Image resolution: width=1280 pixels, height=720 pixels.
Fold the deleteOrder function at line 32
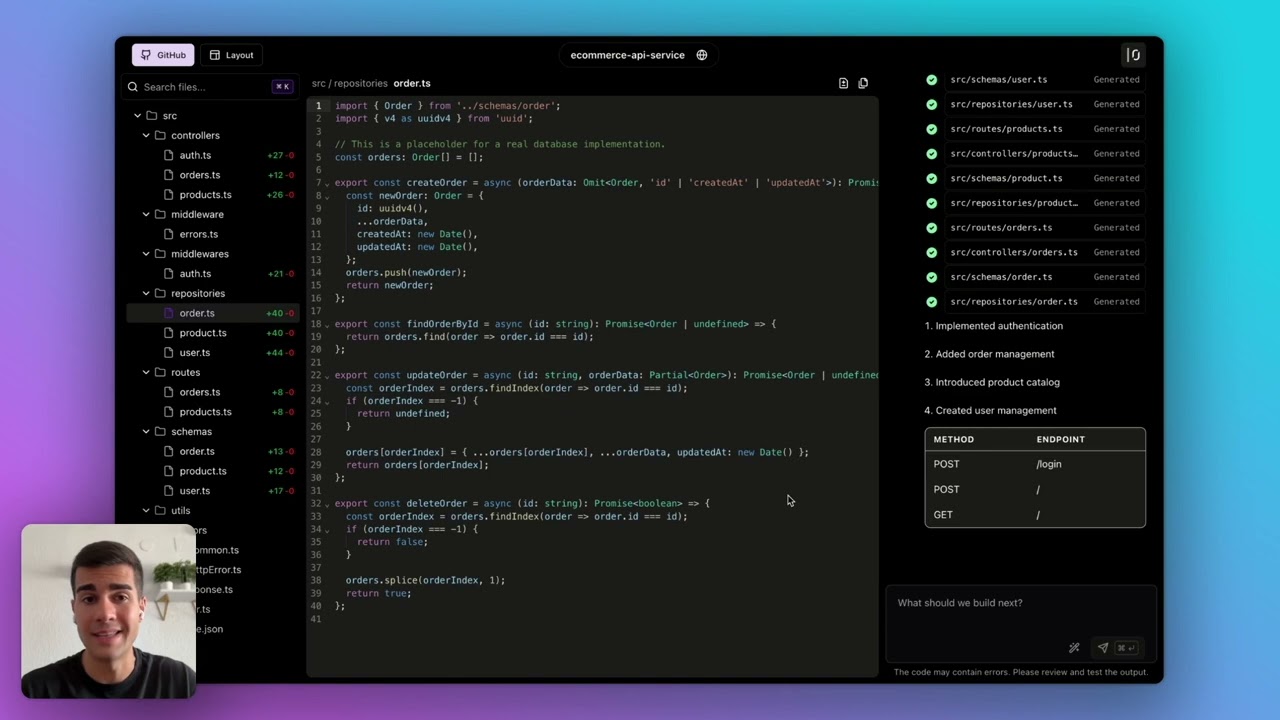tap(327, 504)
